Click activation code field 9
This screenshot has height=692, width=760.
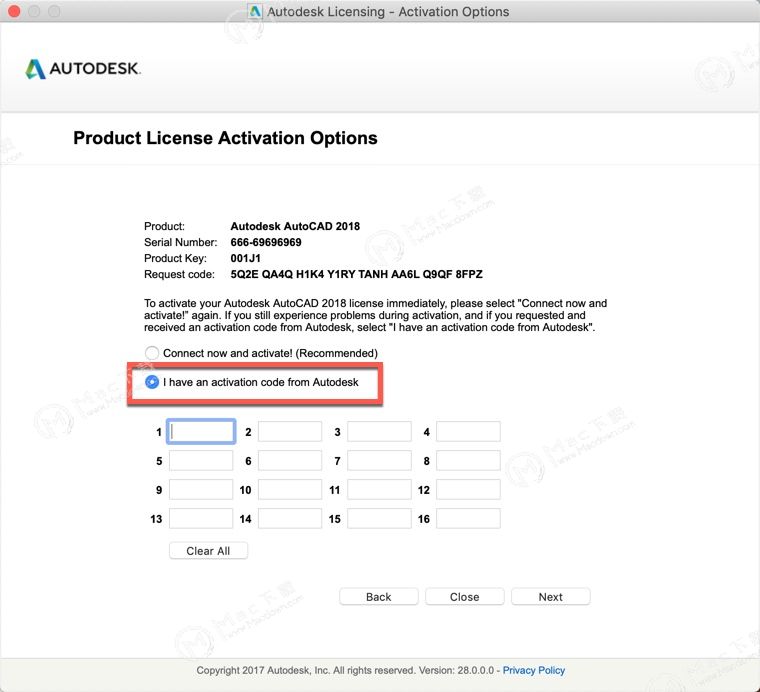pos(201,490)
